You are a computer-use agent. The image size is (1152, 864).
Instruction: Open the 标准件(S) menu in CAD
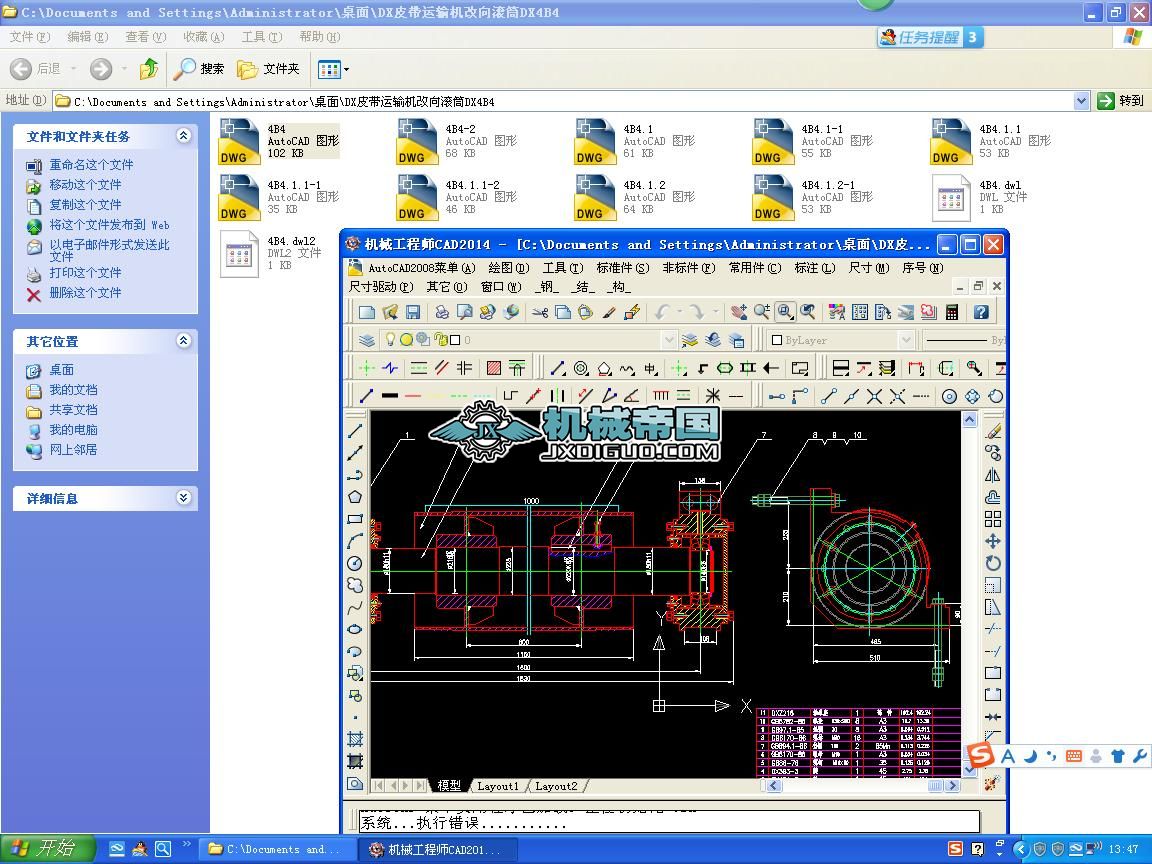(622, 268)
